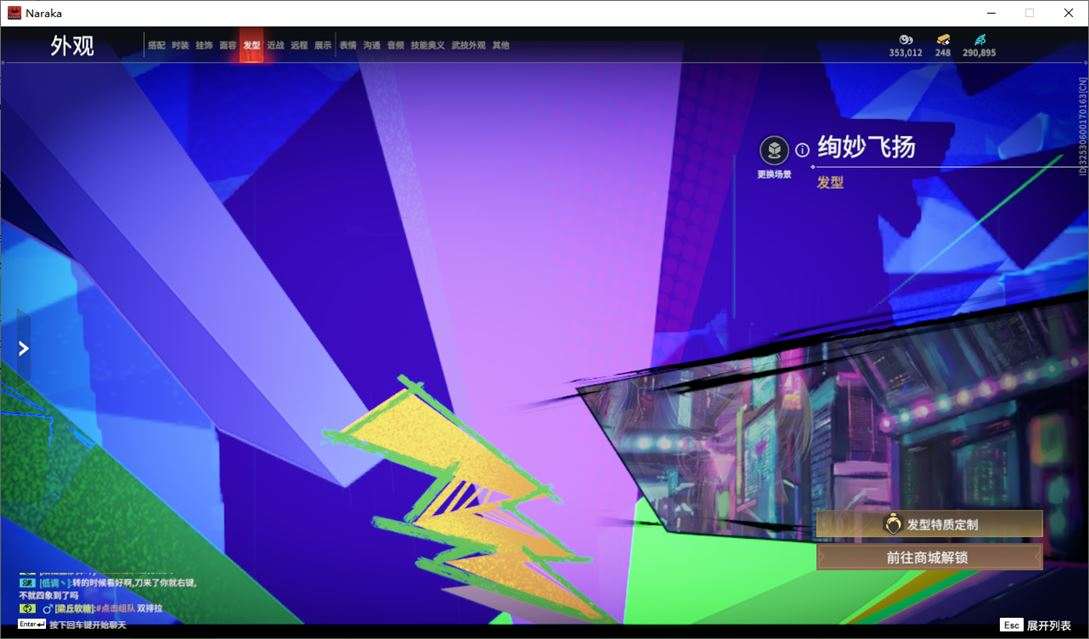
Task: Select the highlighted 发型 tab
Action: (x=251, y=45)
